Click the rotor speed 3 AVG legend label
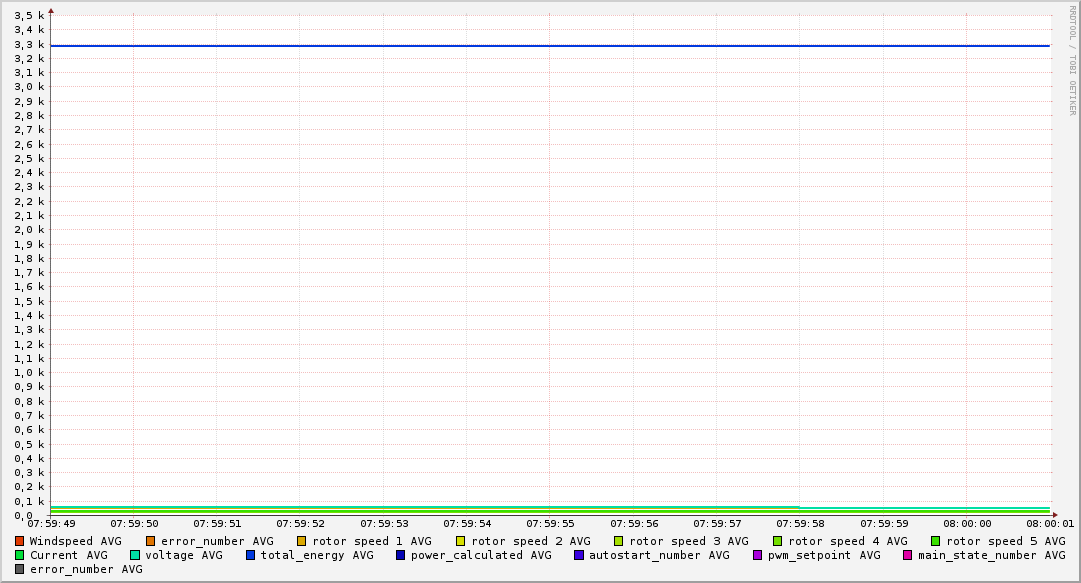This screenshot has width=1081, height=583. click(x=688, y=541)
